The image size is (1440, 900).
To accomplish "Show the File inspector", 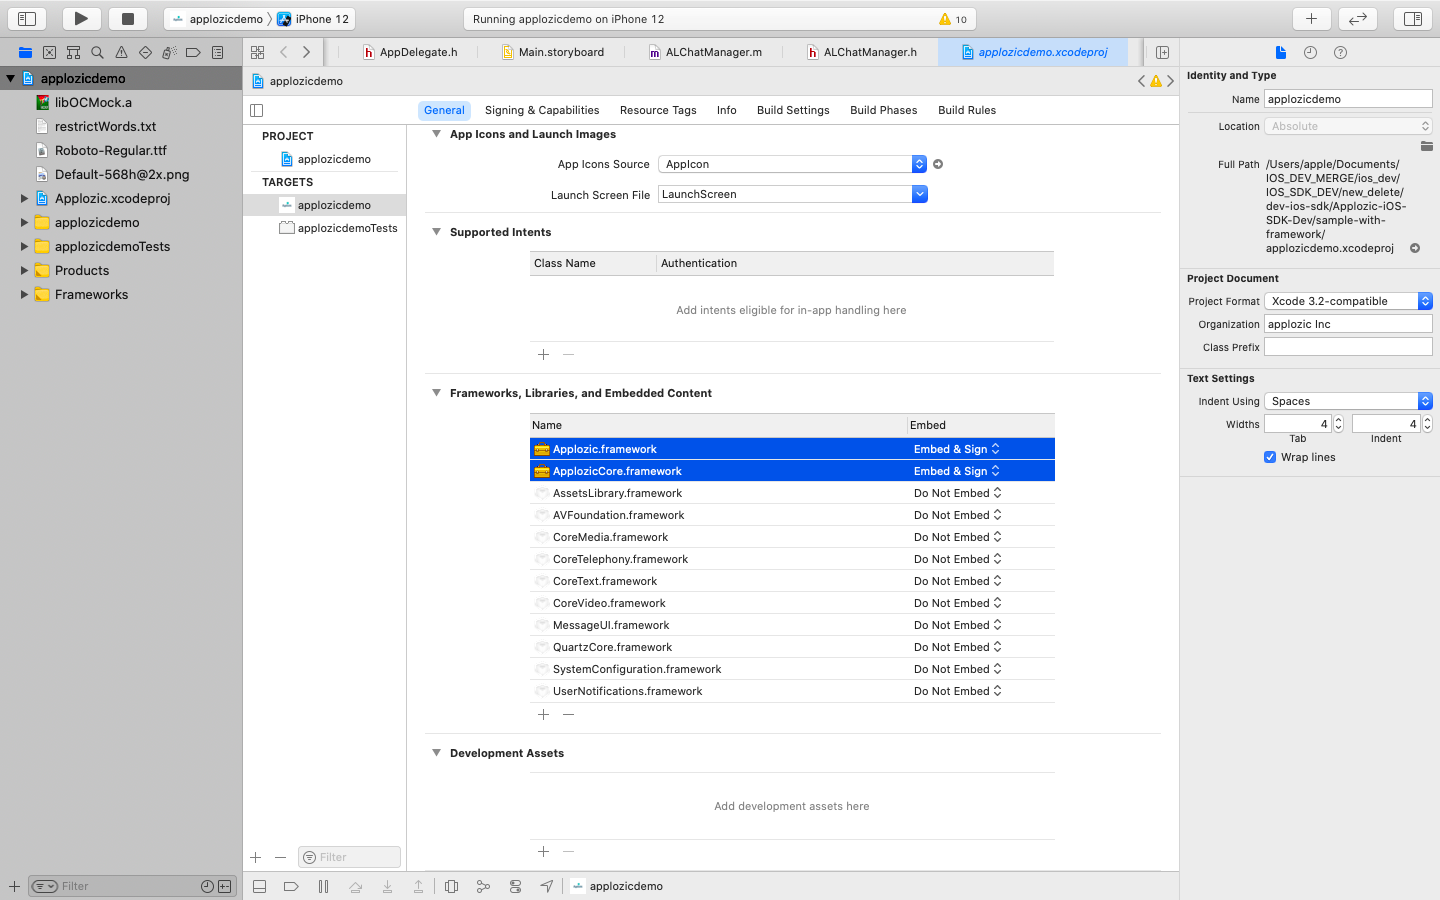I will pos(1281,52).
